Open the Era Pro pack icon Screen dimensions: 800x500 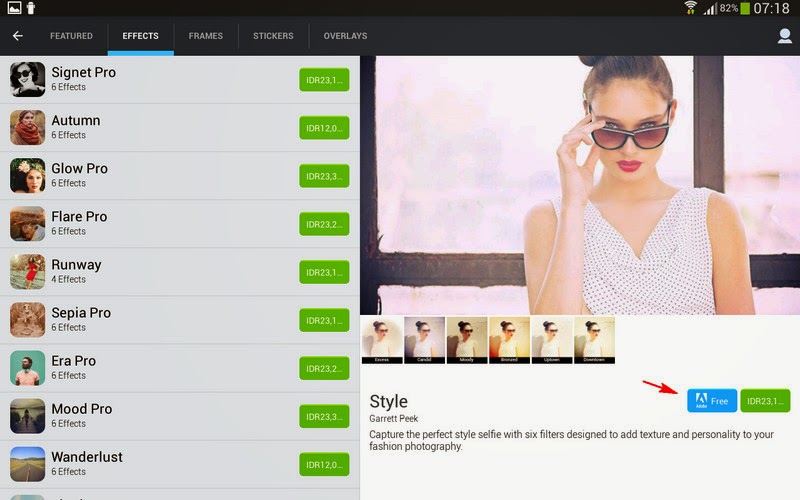pyautogui.click(x=28, y=368)
